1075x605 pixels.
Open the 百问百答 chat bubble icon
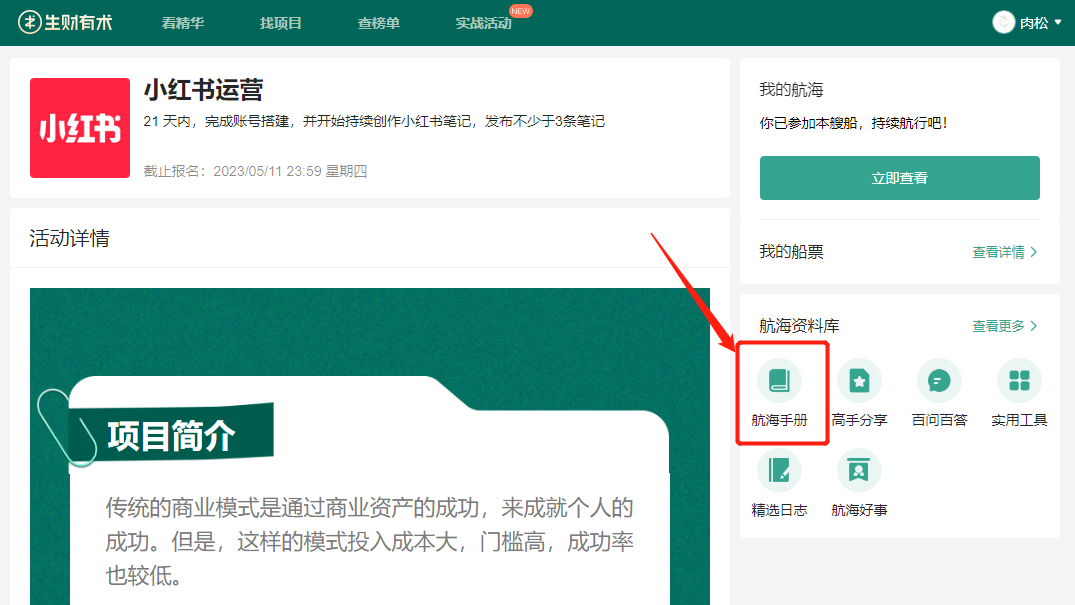(939, 381)
